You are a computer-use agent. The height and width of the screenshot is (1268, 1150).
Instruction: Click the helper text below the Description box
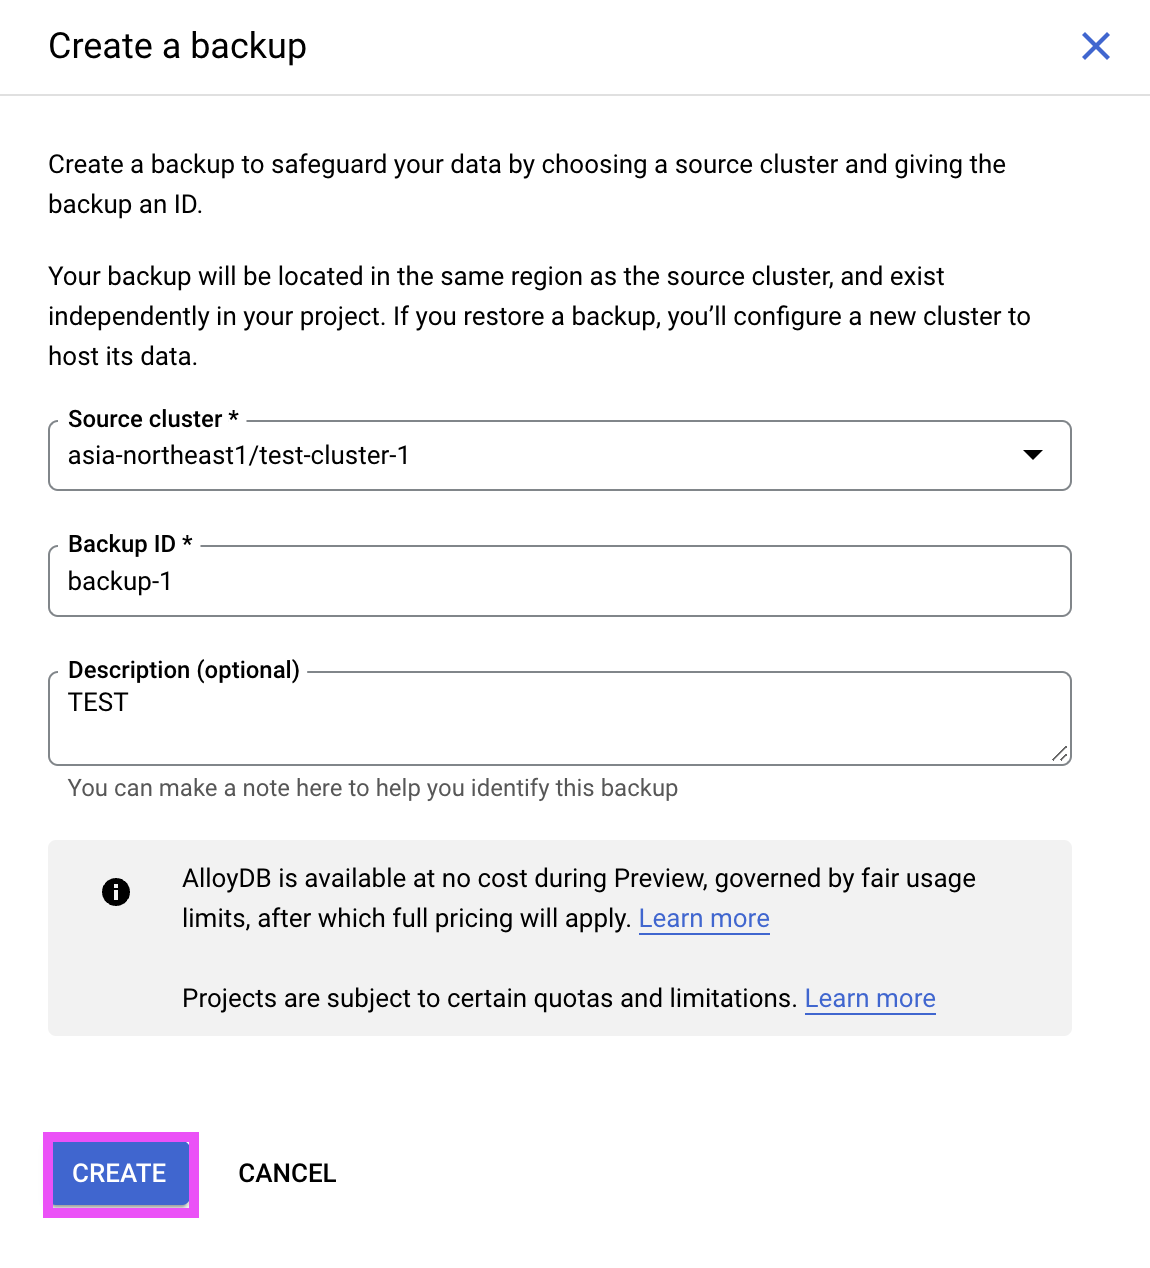pyautogui.click(x=372, y=788)
